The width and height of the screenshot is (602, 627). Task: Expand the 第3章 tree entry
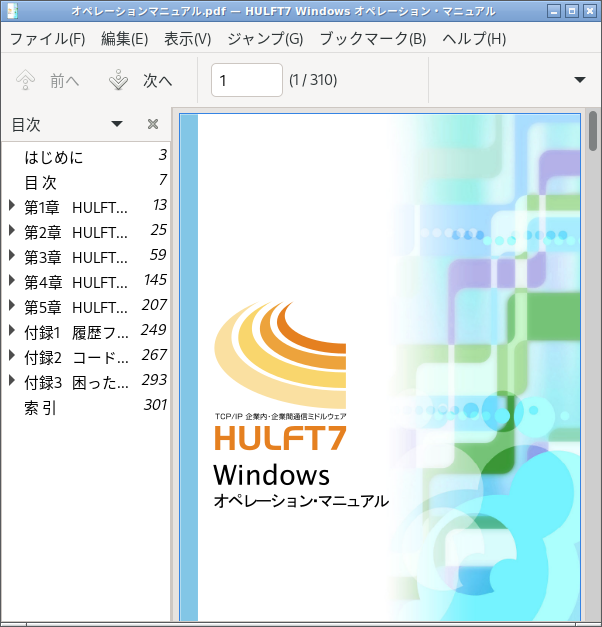pyautogui.click(x=12, y=256)
